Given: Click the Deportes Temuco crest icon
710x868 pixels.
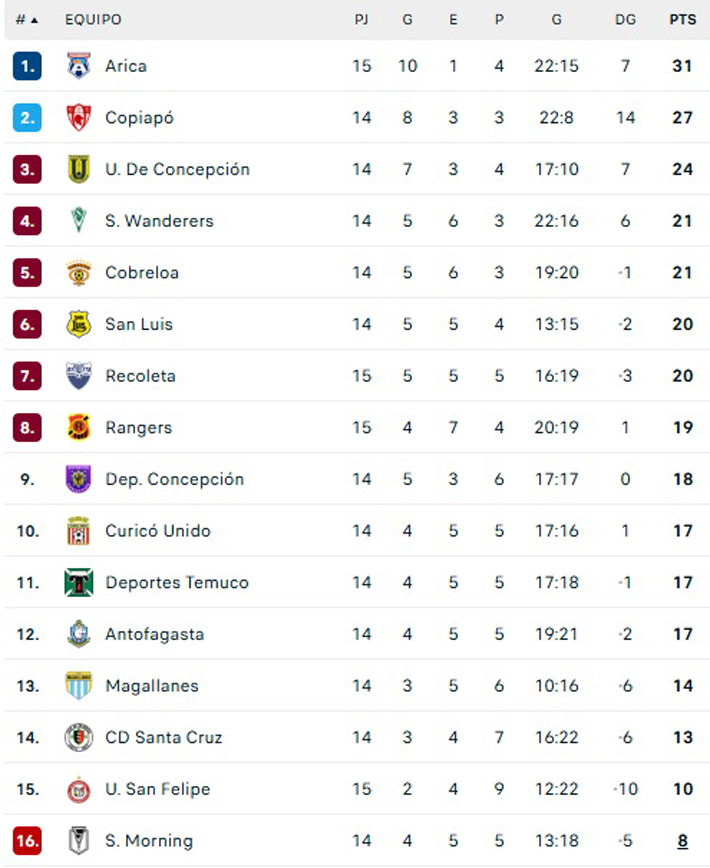Looking at the screenshot, I should point(78,583).
